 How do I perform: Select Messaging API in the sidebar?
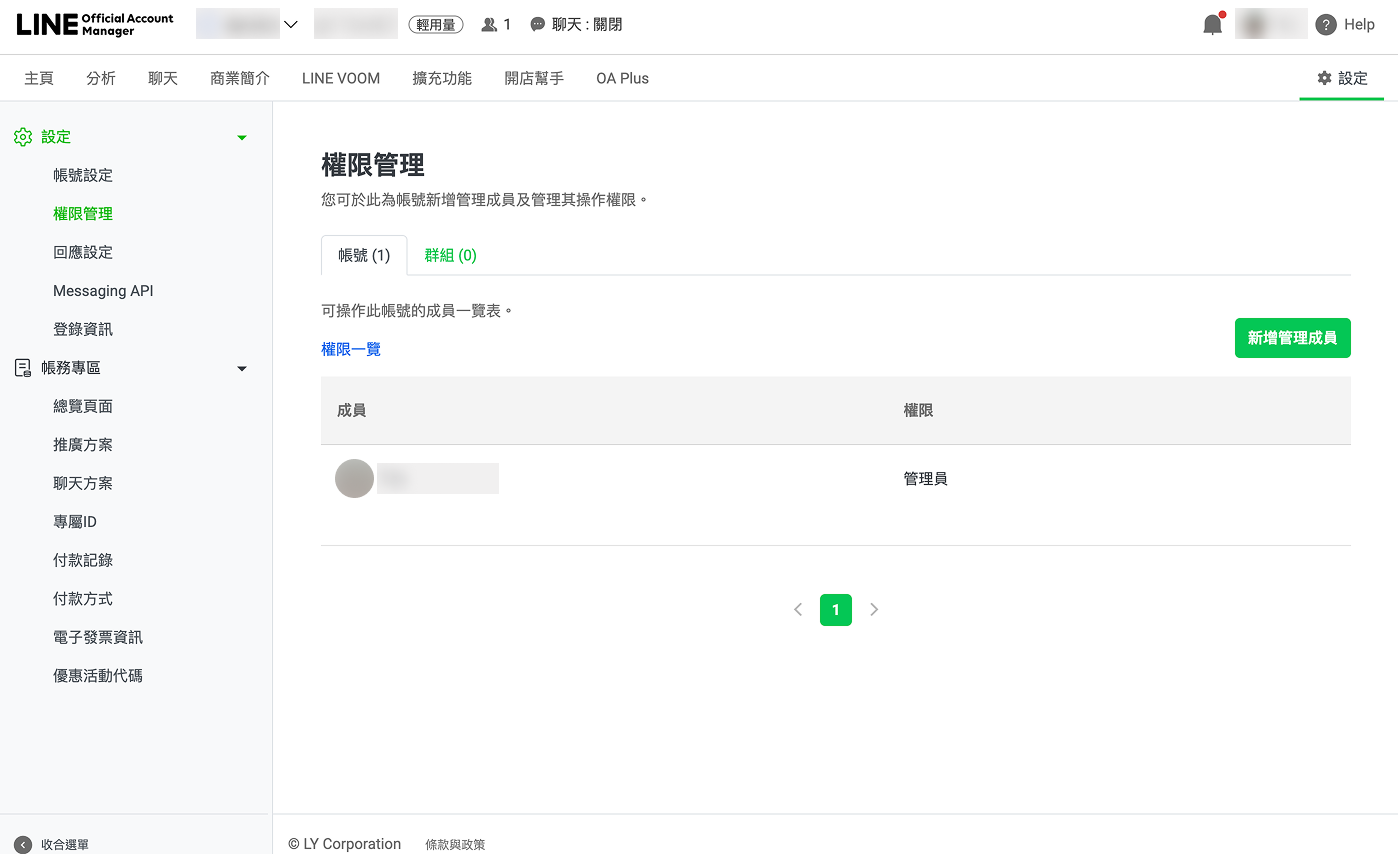point(103,291)
